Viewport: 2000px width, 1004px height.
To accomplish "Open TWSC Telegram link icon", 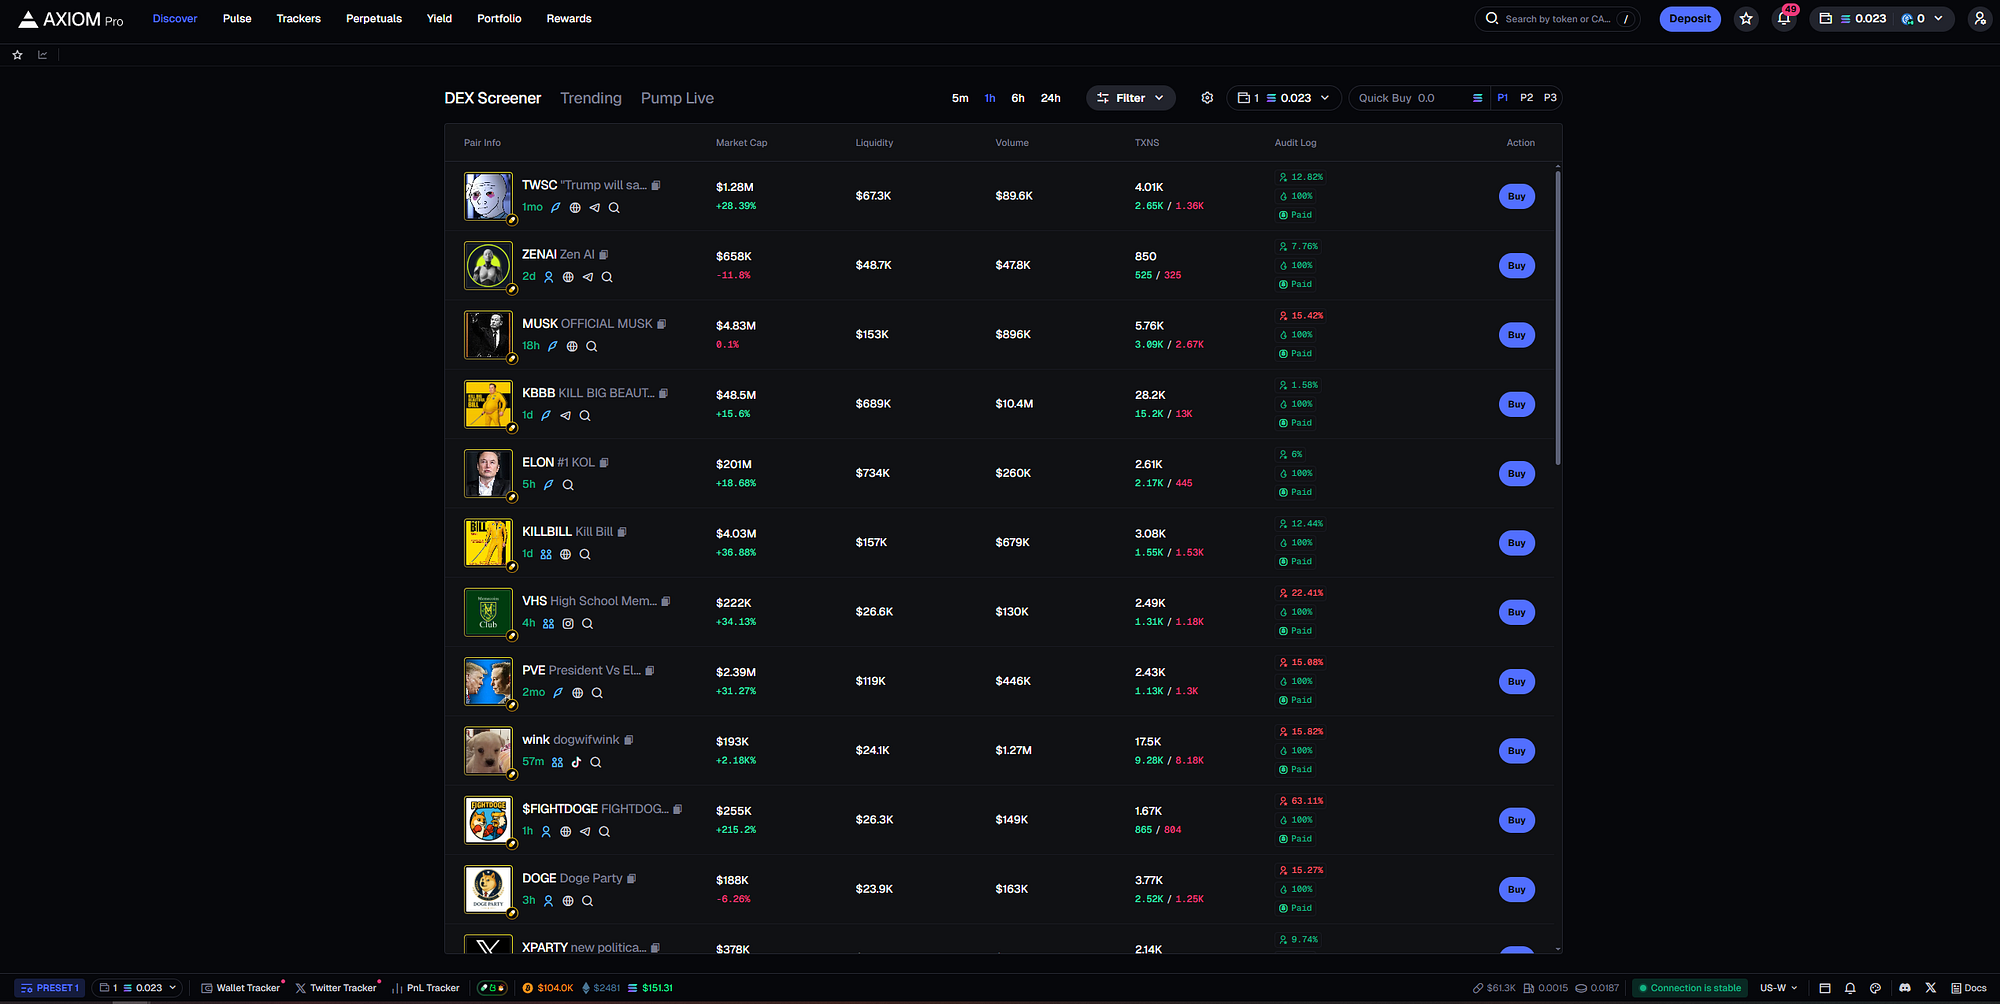I will pyautogui.click(x=595, y=208).
